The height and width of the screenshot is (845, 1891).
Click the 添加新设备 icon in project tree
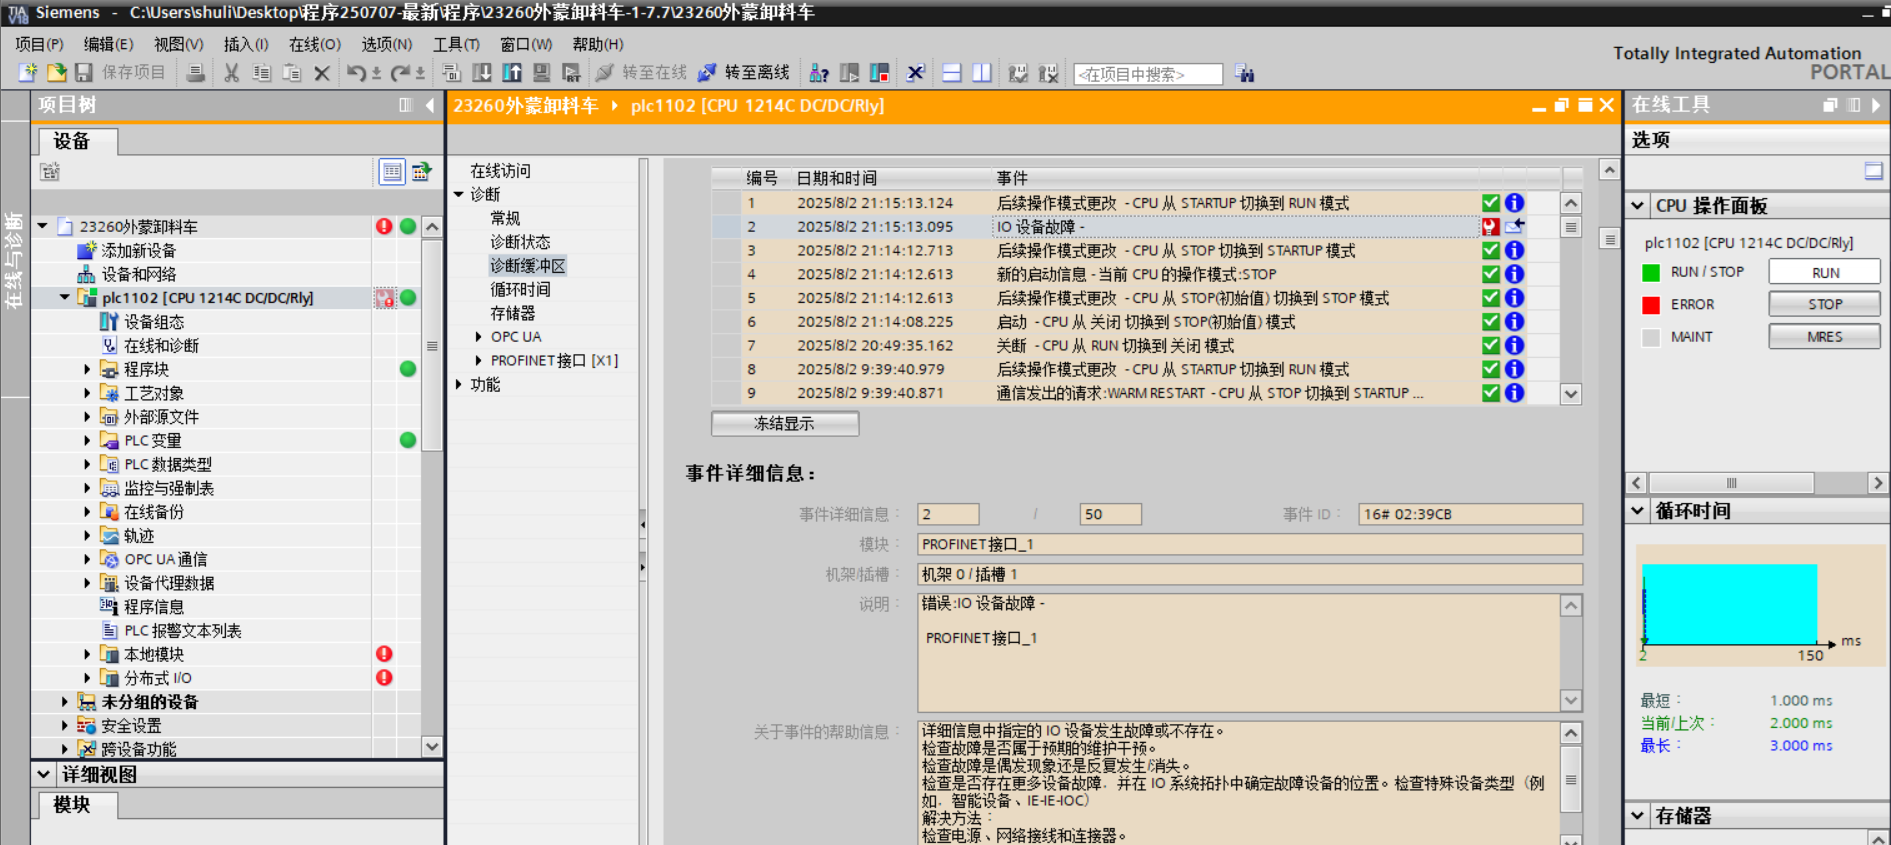(87, 250)
